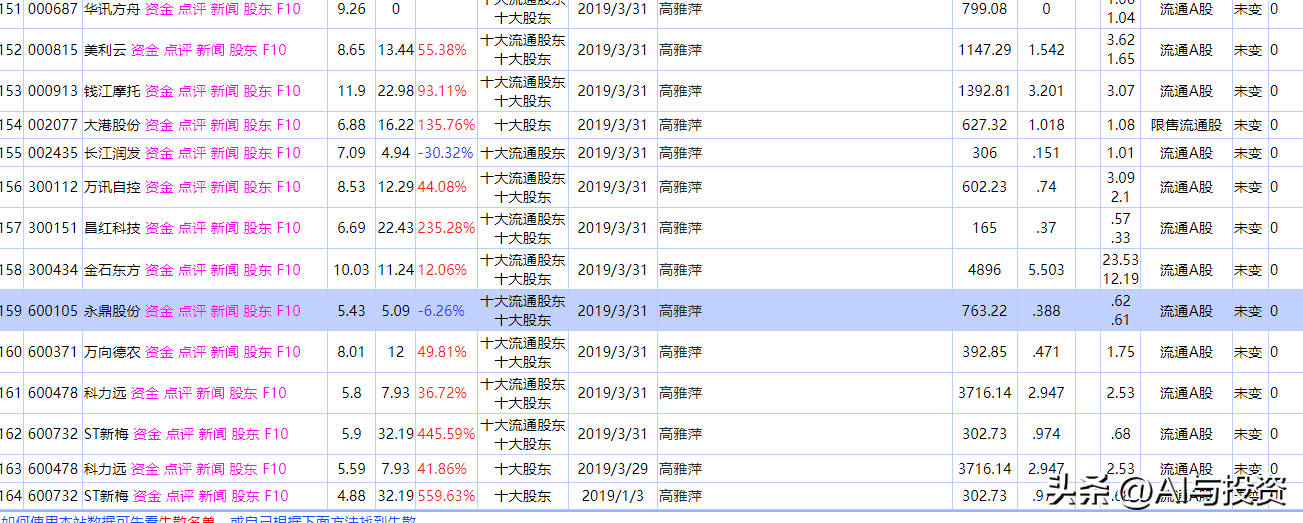Click percentage value 445.59%

click(x=446, y=434)
